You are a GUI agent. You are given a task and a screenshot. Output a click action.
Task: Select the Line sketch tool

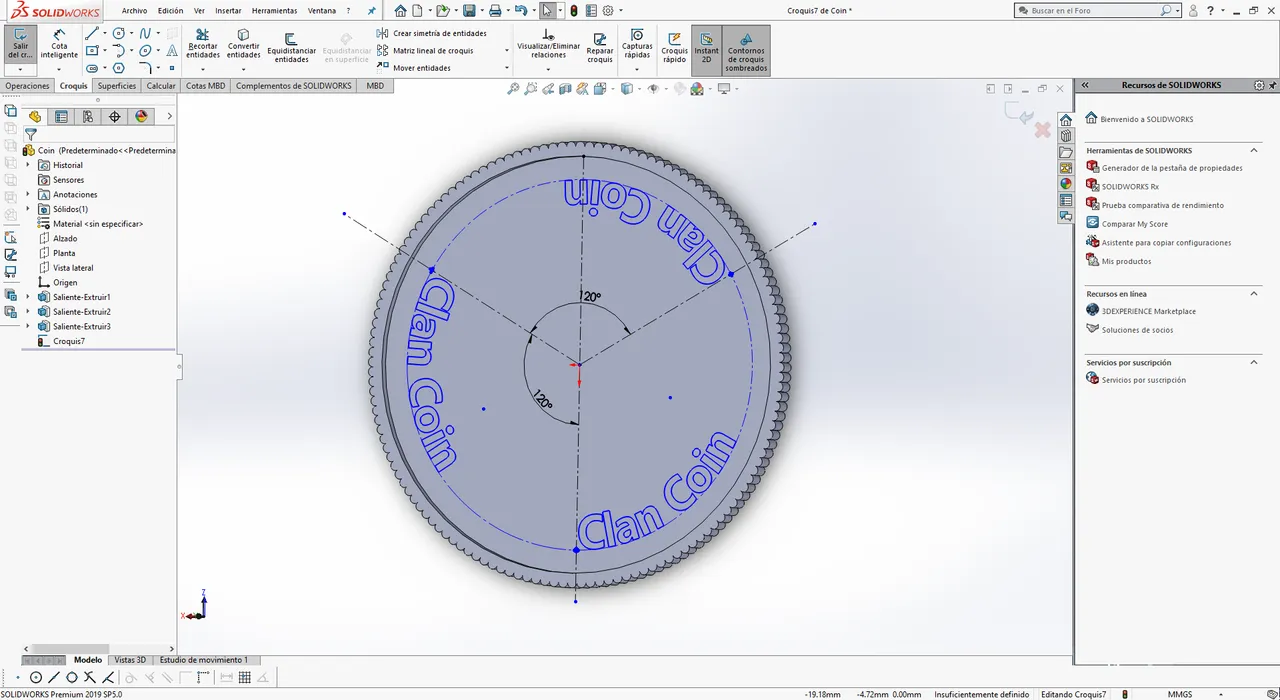91,34
